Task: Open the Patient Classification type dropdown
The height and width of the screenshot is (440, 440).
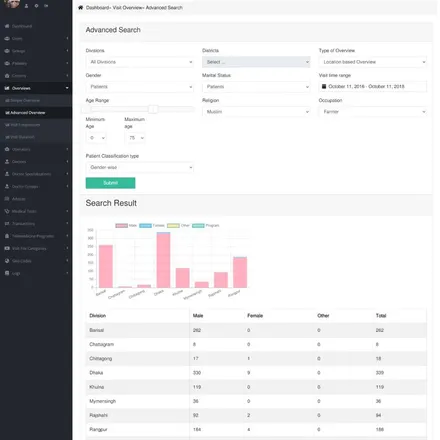Action: (140, 167)
